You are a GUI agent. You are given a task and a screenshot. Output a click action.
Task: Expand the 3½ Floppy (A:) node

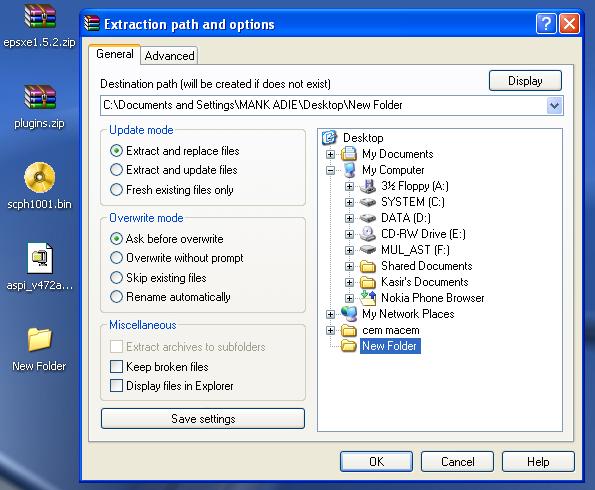click(349, 186)
